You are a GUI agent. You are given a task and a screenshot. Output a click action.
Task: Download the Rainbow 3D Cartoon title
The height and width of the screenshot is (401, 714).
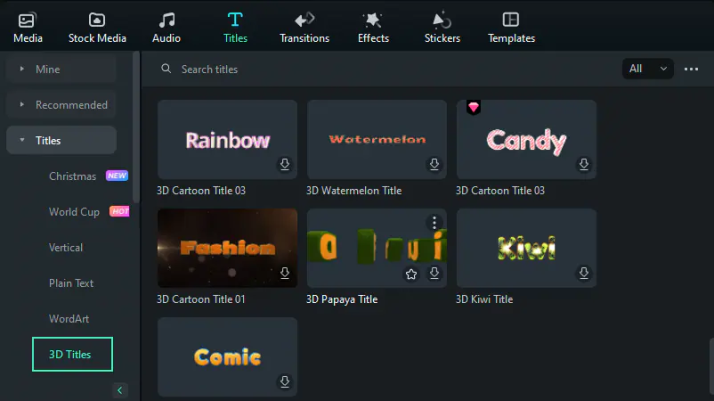tap(284, 164)
